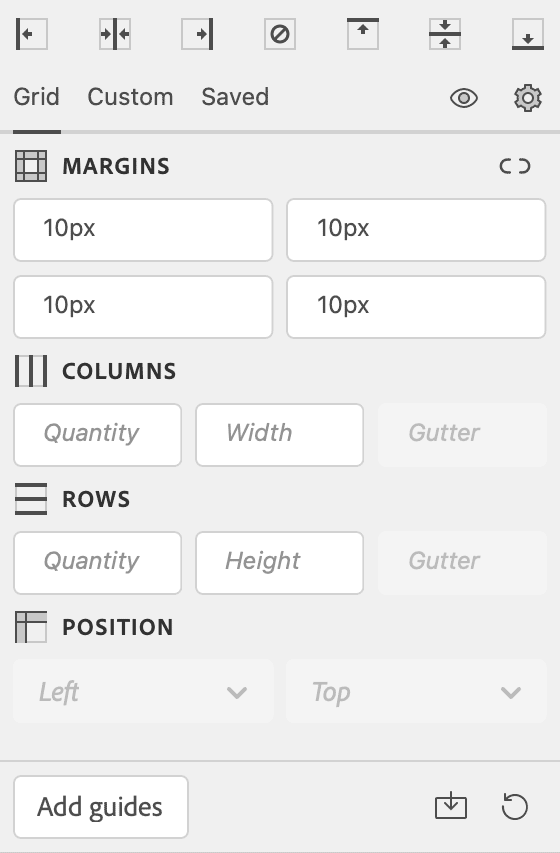Add guide to bottom edge
Image resolution: width=560 pixels, height=853 pixels.
pos(528,34)
